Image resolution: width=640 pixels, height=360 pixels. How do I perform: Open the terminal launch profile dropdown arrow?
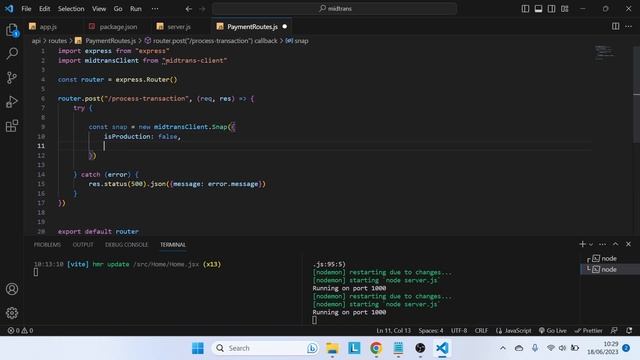(591, 244)
